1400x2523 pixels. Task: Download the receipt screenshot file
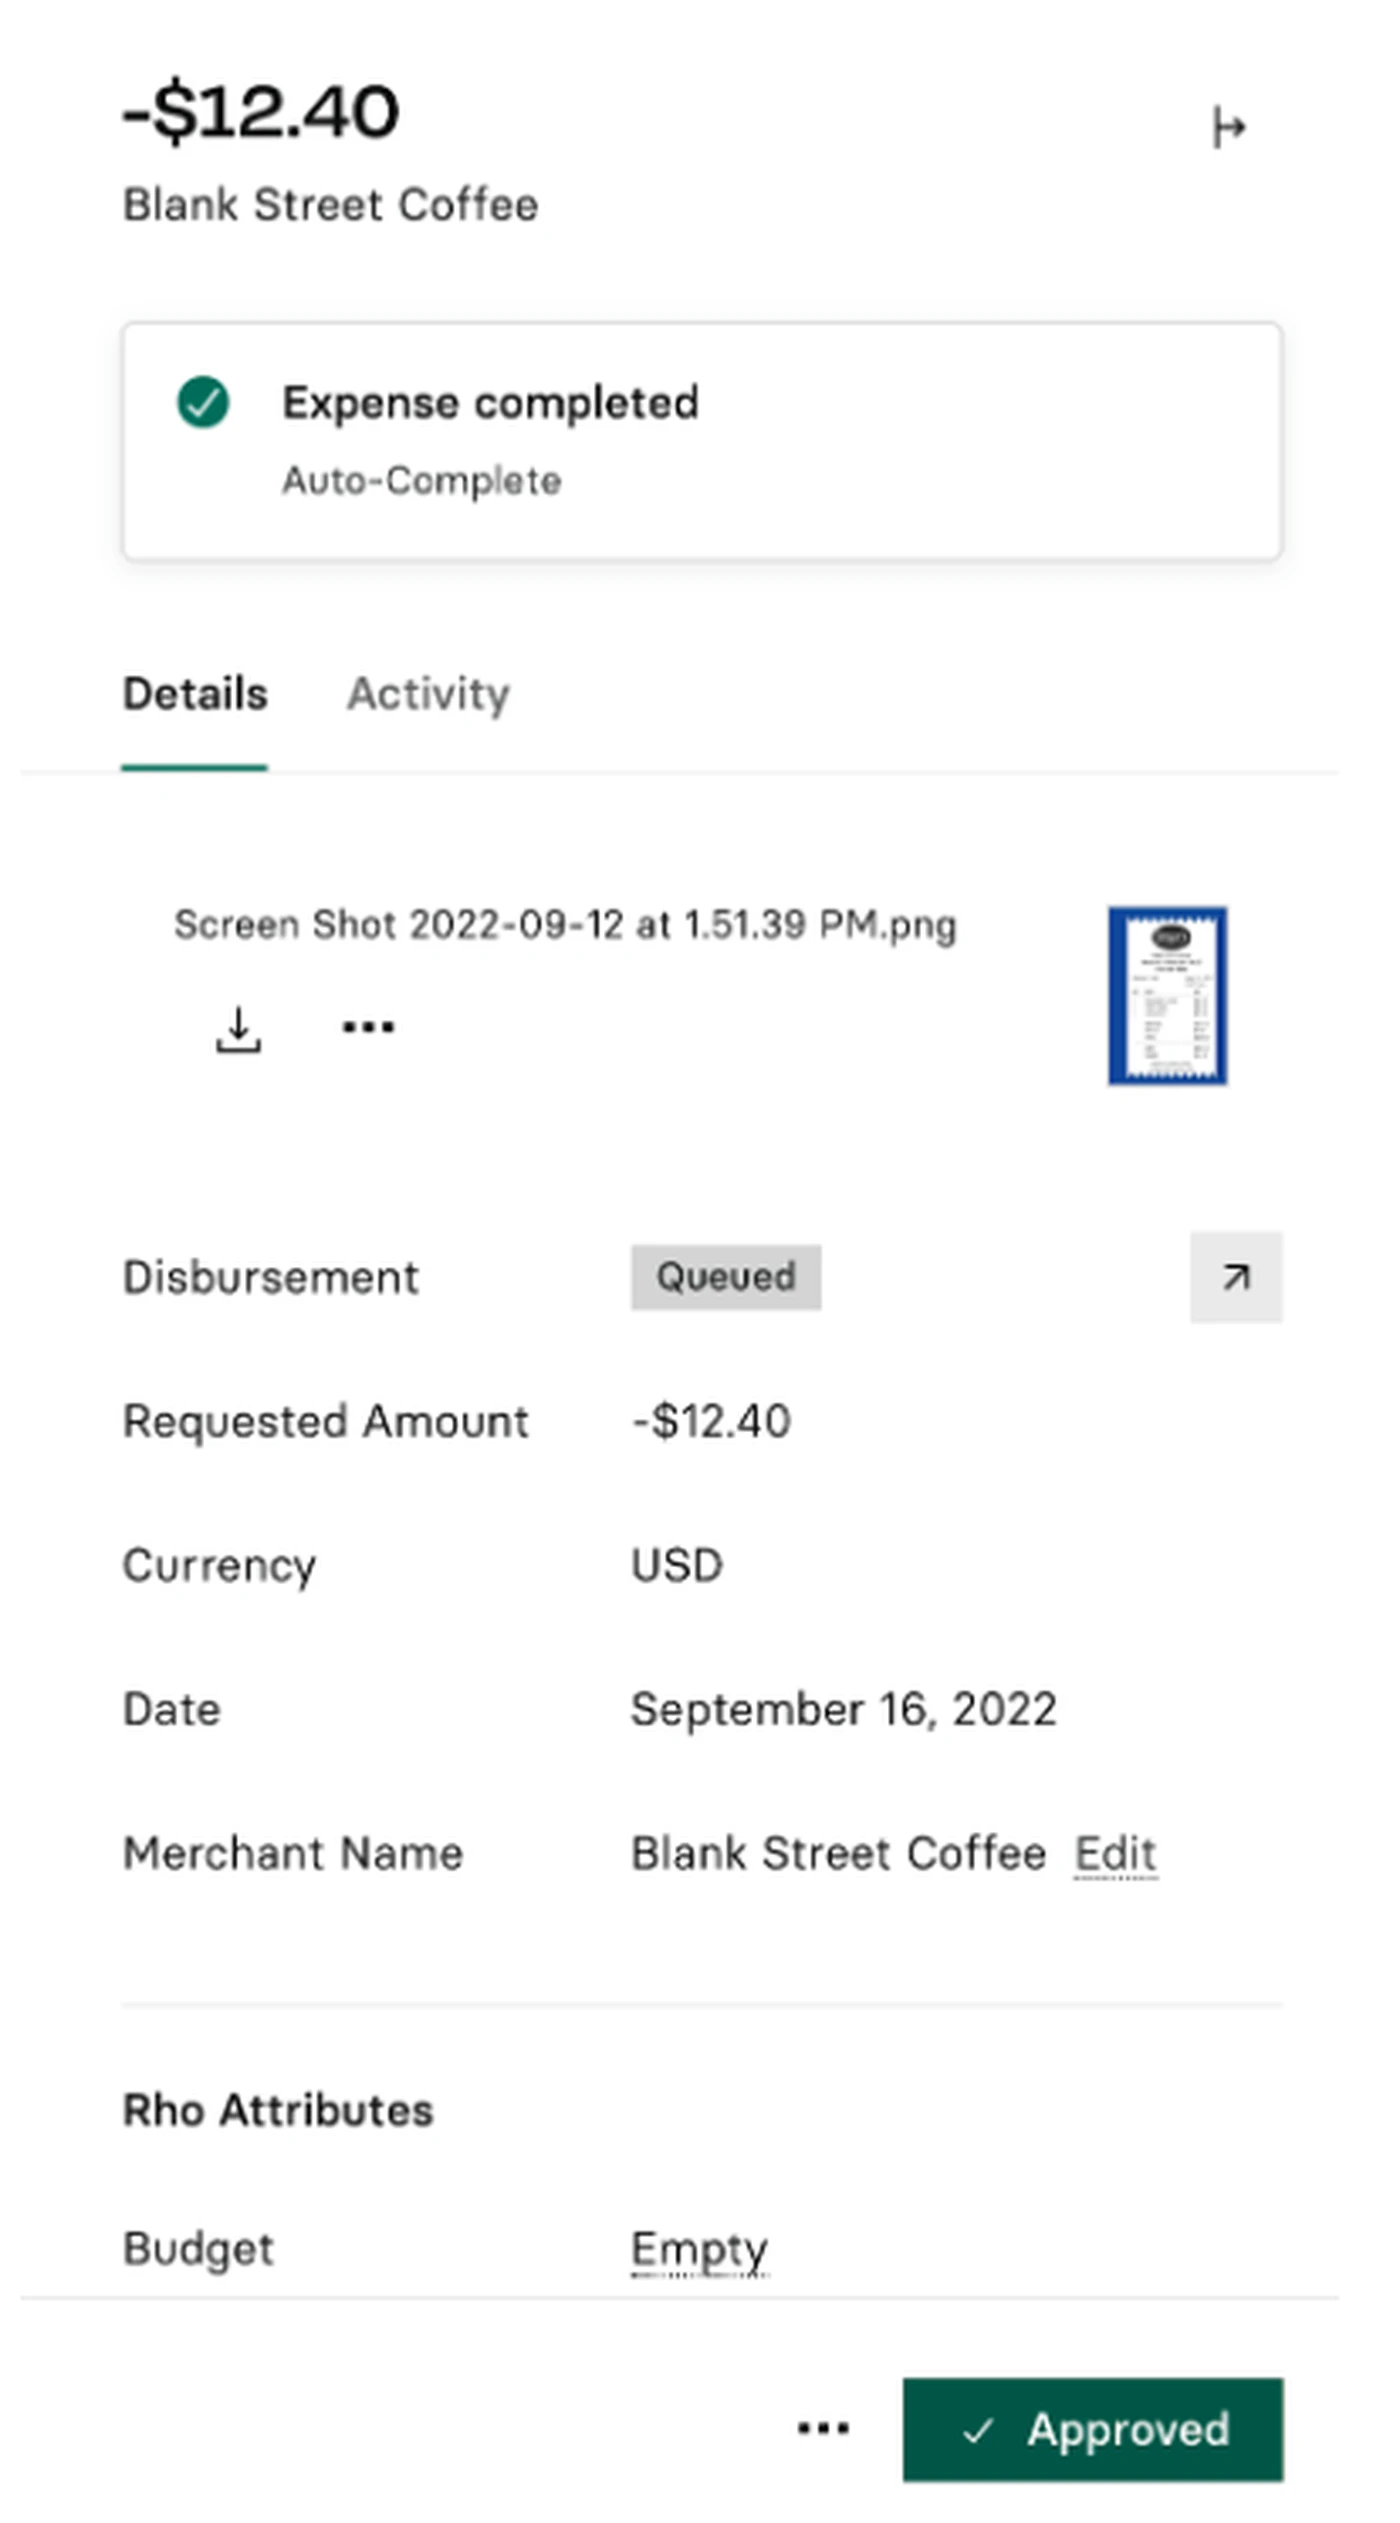pyautogui.click(x=238, y=1029)
